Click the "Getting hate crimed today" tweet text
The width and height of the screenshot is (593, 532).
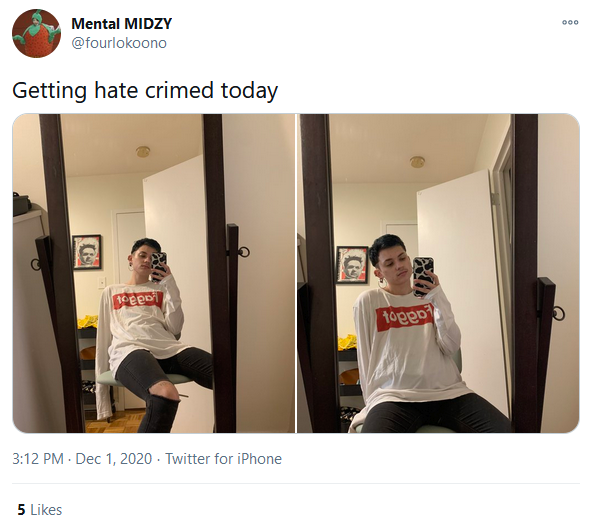[x=145, y=91]
